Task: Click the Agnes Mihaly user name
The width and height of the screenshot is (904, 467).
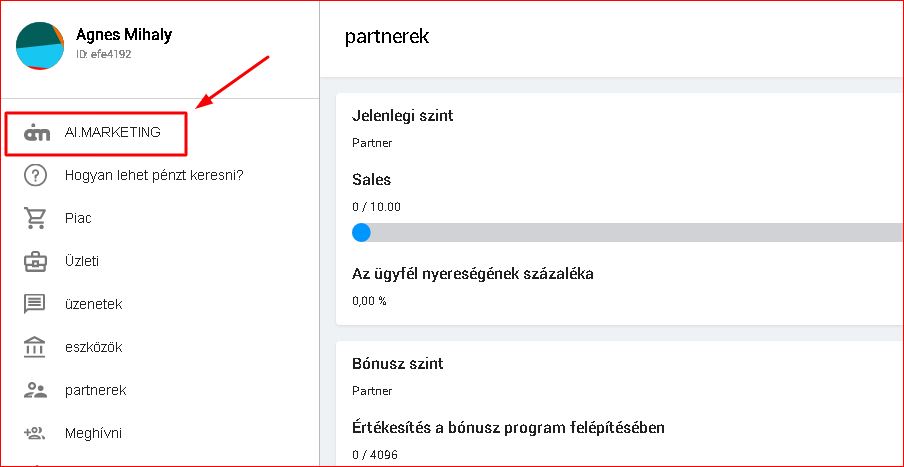Action: (x=124, y=35)
